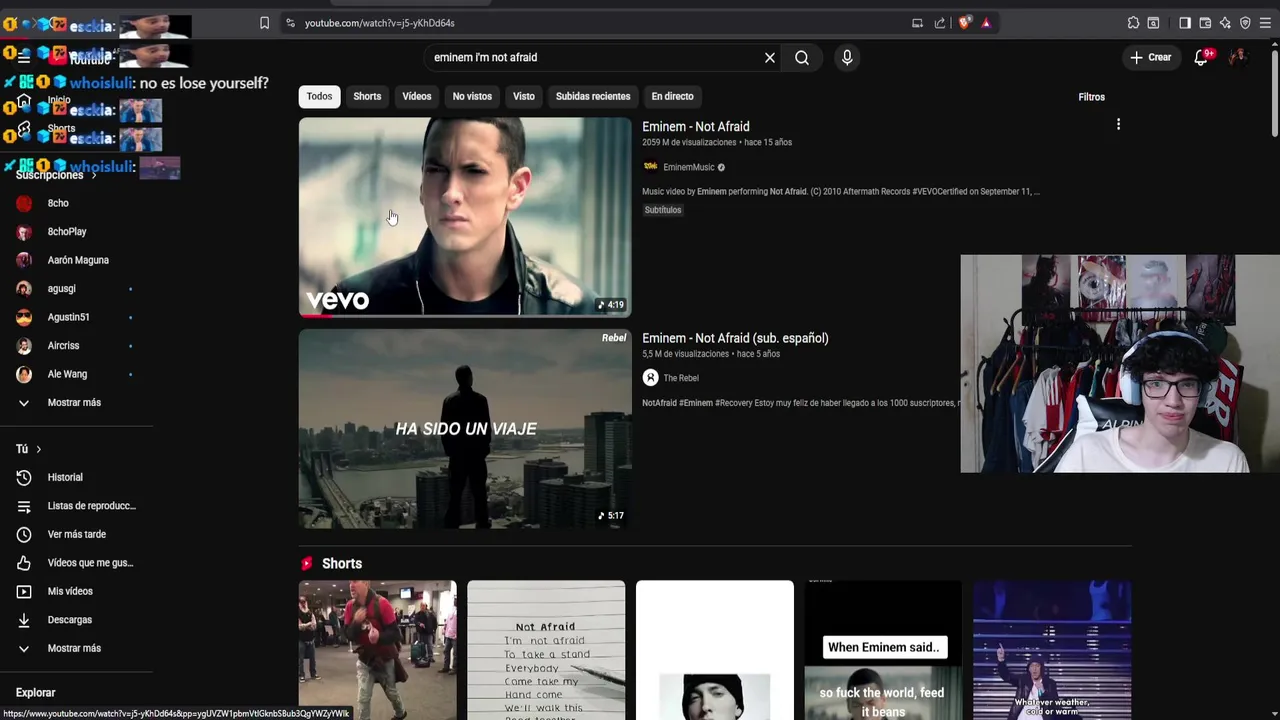The image size is (1280, 720).
Task: Click the EminemMusic channel logo
Action: [650, 167]
